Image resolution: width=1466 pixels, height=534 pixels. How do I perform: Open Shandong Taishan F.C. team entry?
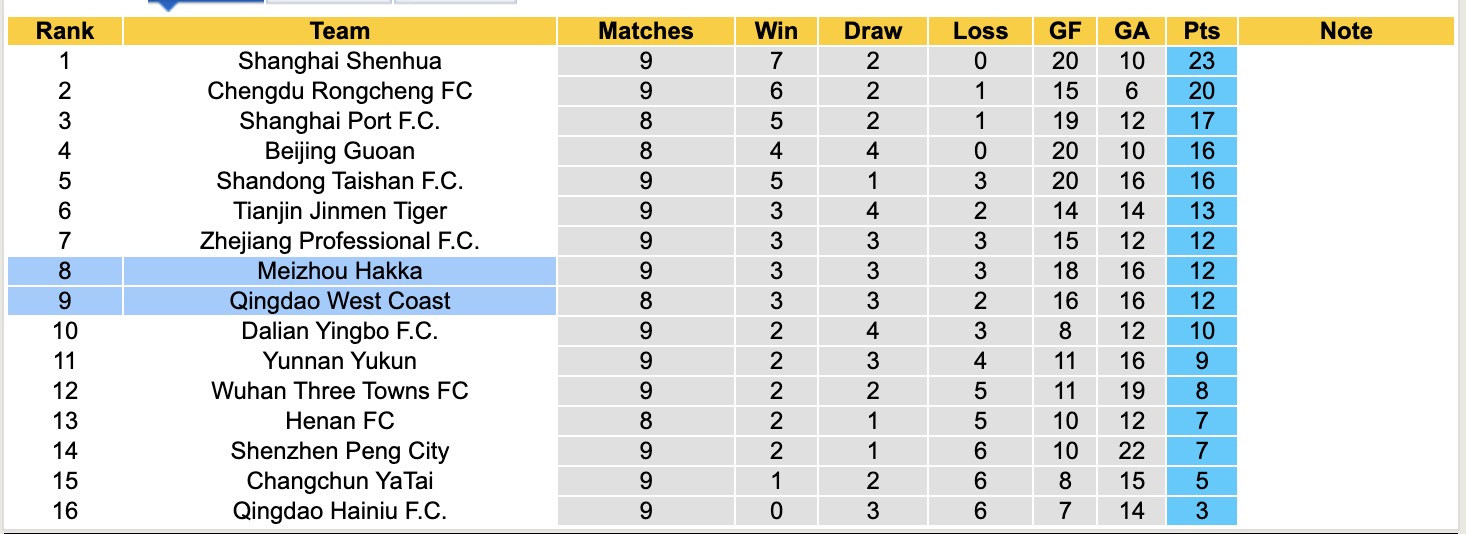pos(340,181)
